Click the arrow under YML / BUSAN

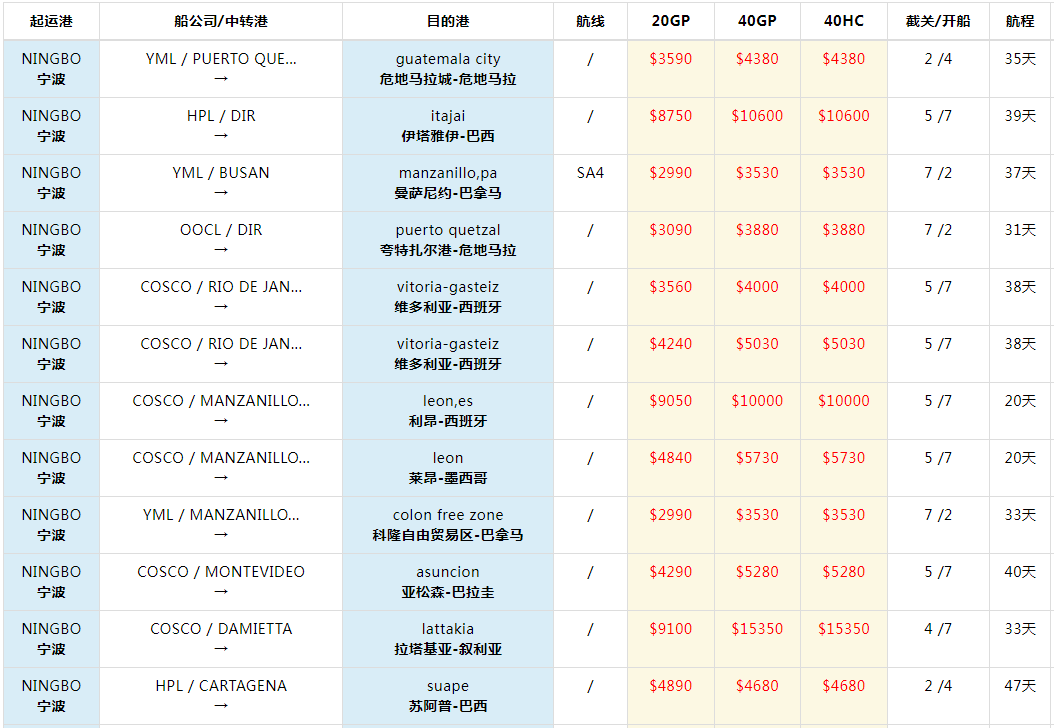(221, 193)
